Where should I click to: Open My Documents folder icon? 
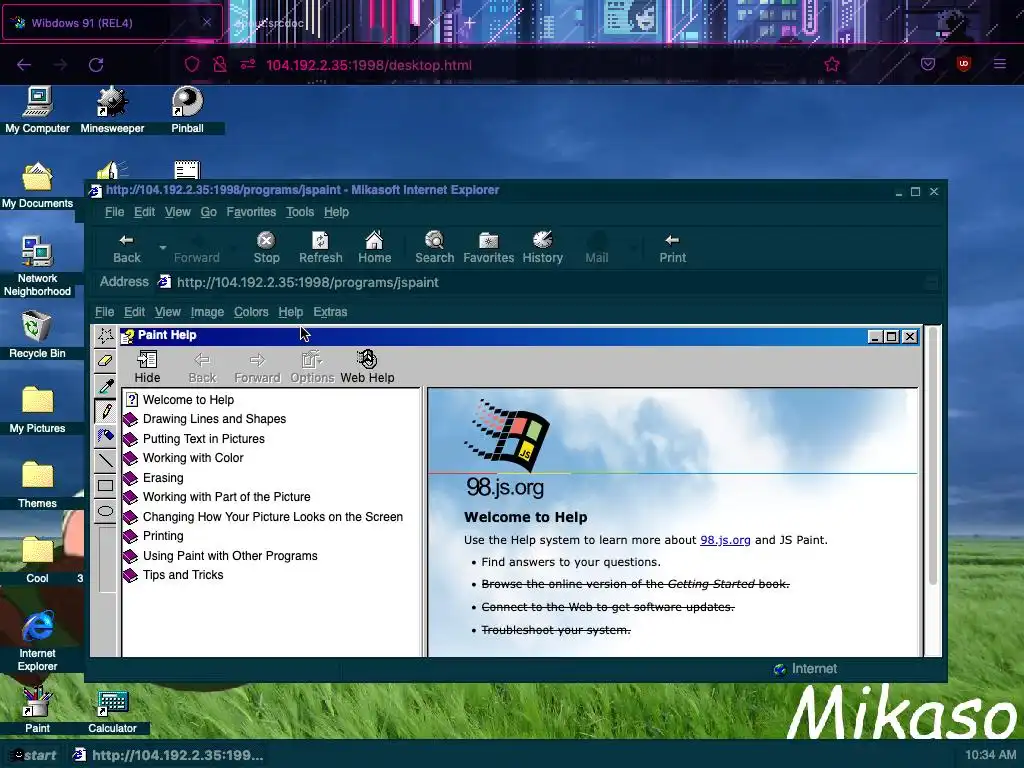pyautogui.click(x=37, y=185)
